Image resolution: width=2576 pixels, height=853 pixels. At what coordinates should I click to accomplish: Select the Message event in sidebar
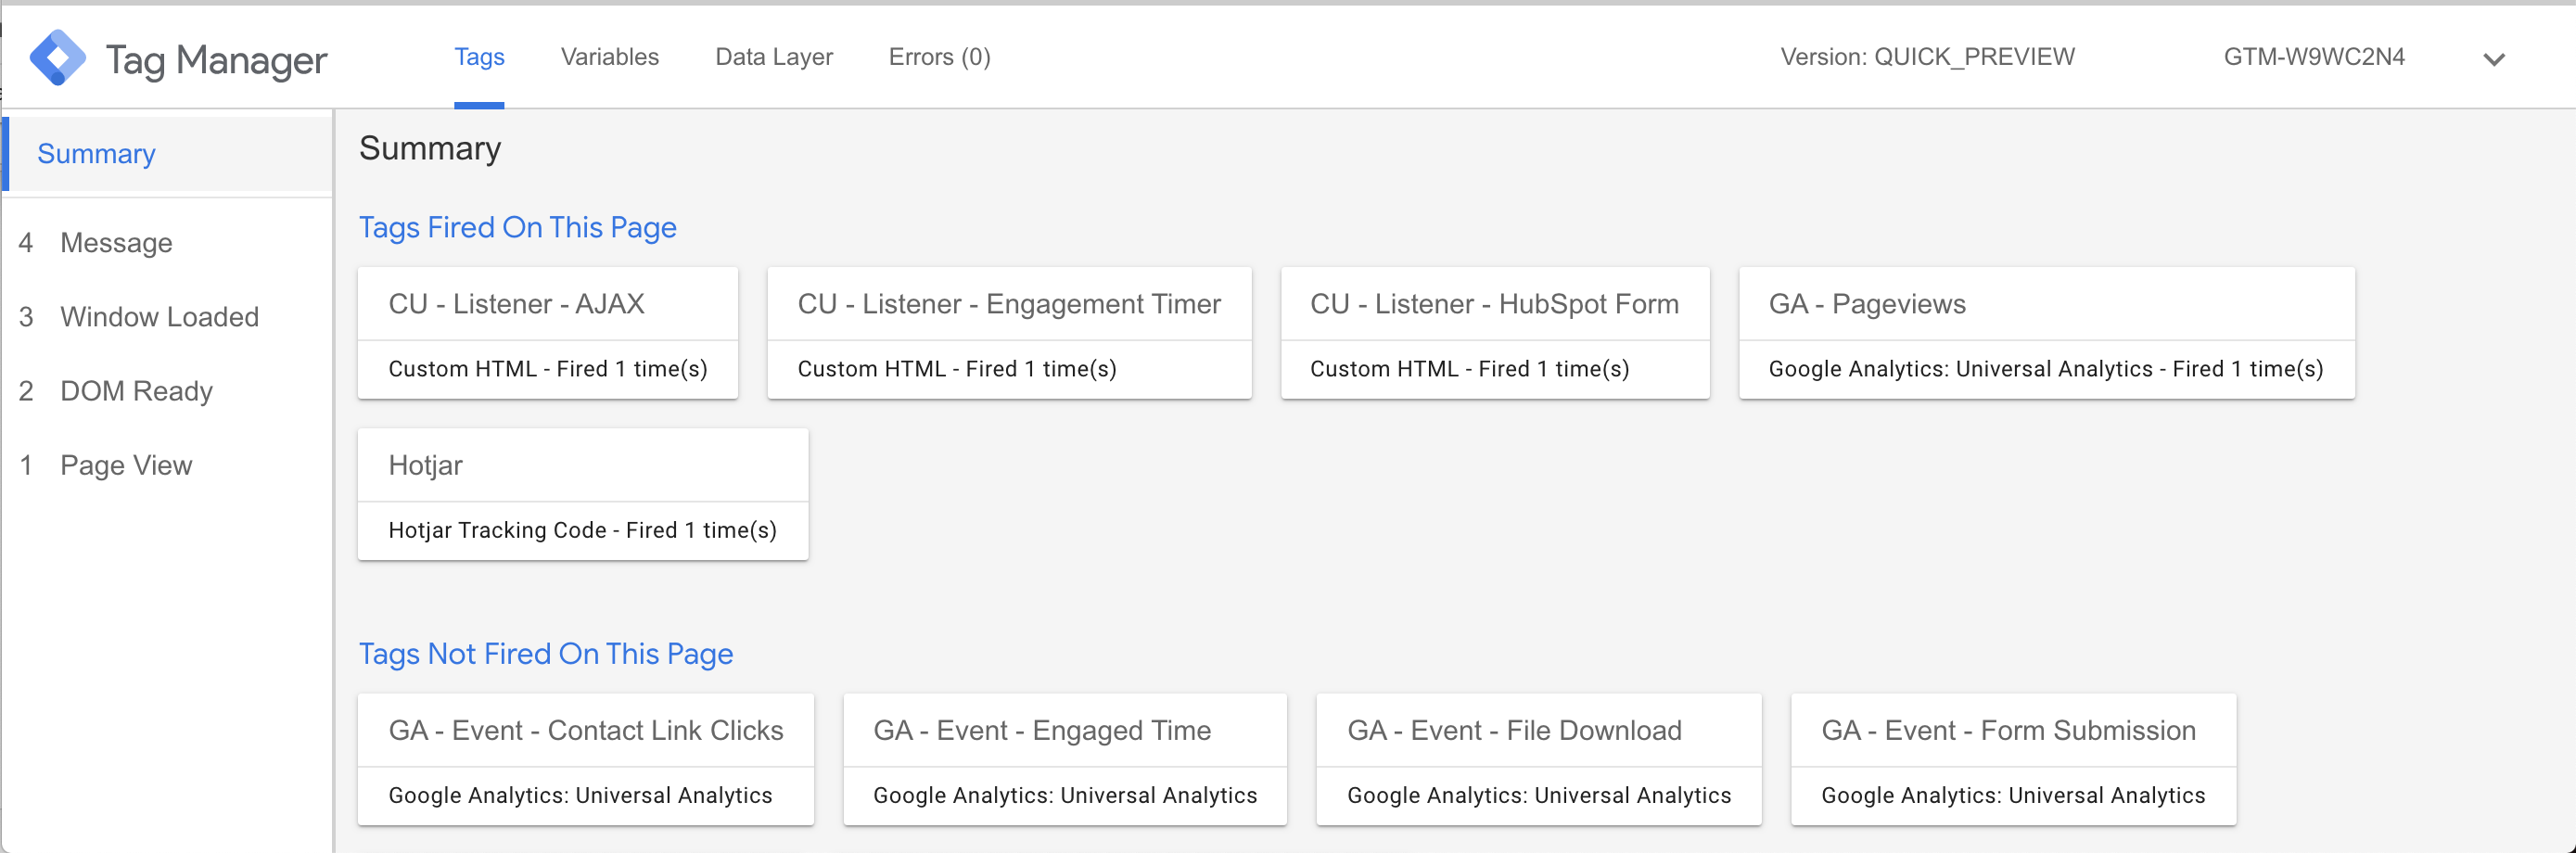[x=116, y=243]
